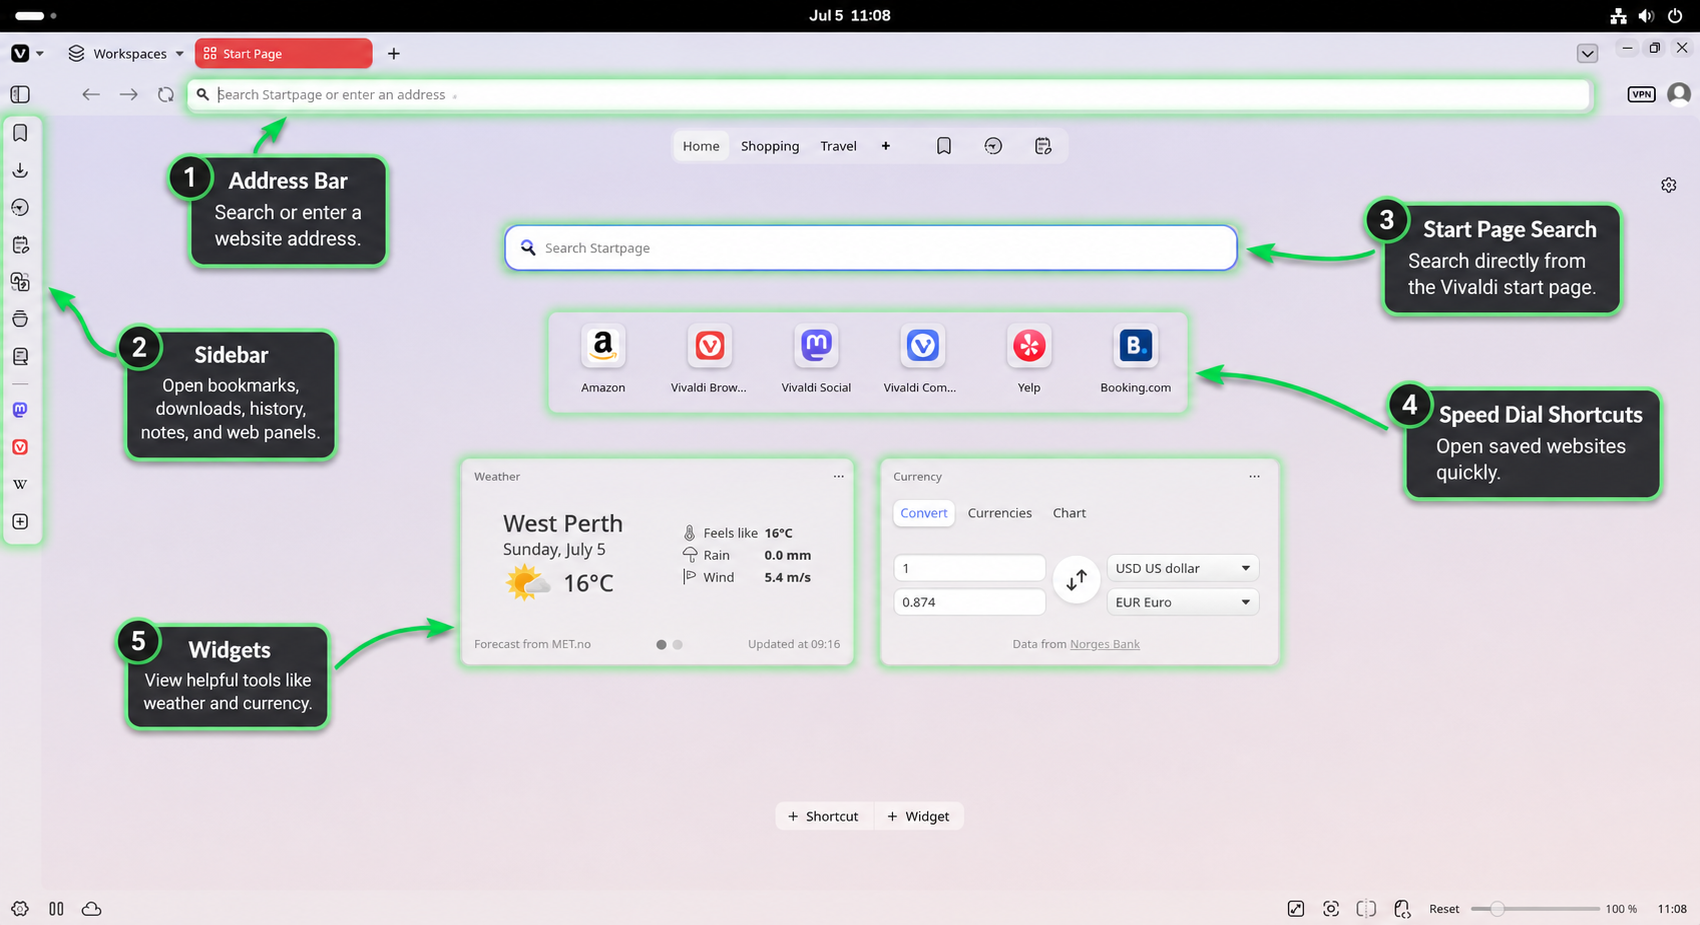The height and width of the screenshot is (925, 1700).
Task: Toggle tab tiling from the status bar
Action: pos(56,909)
